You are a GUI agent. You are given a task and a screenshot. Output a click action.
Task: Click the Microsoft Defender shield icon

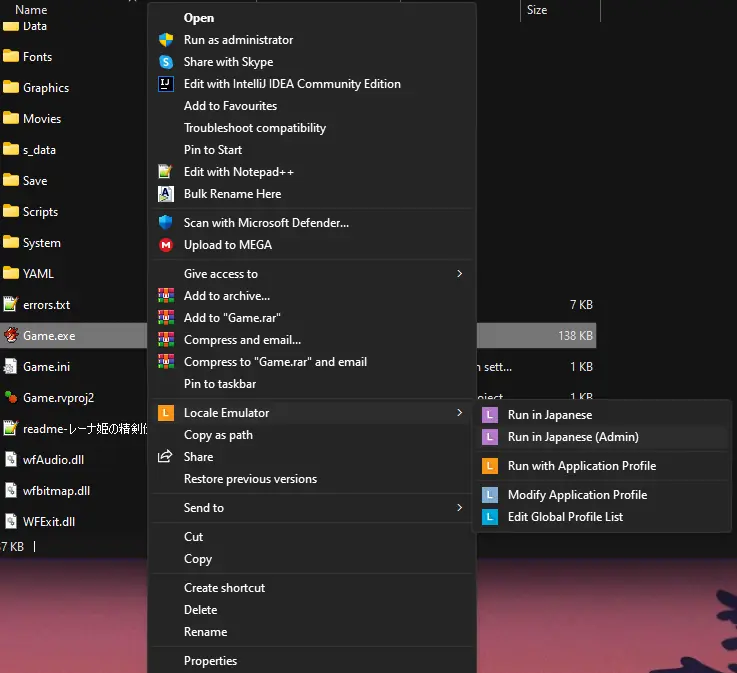tap(166, 223)
